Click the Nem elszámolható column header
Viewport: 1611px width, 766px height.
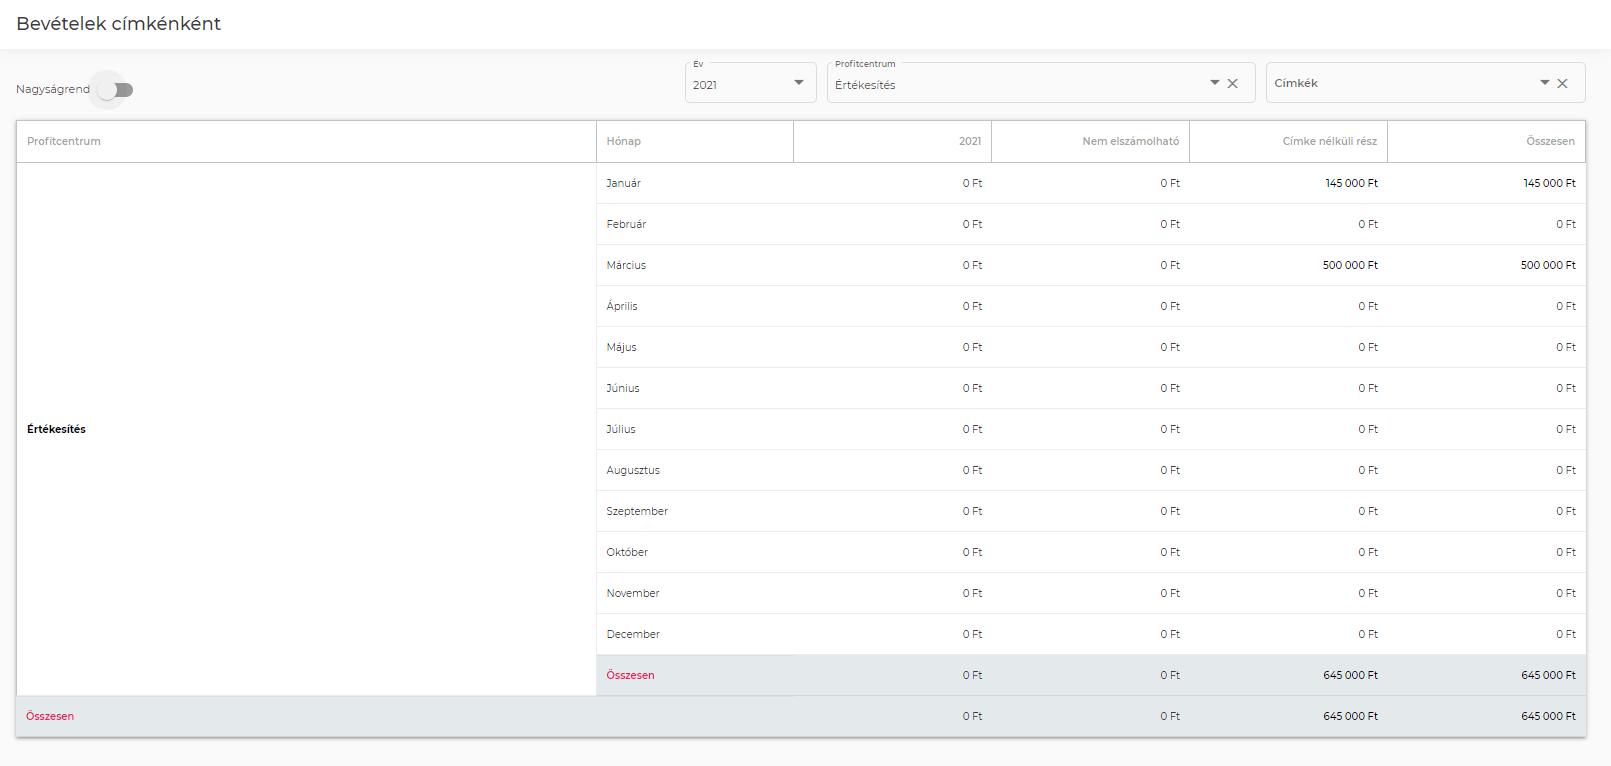(x=1090, y=142)
